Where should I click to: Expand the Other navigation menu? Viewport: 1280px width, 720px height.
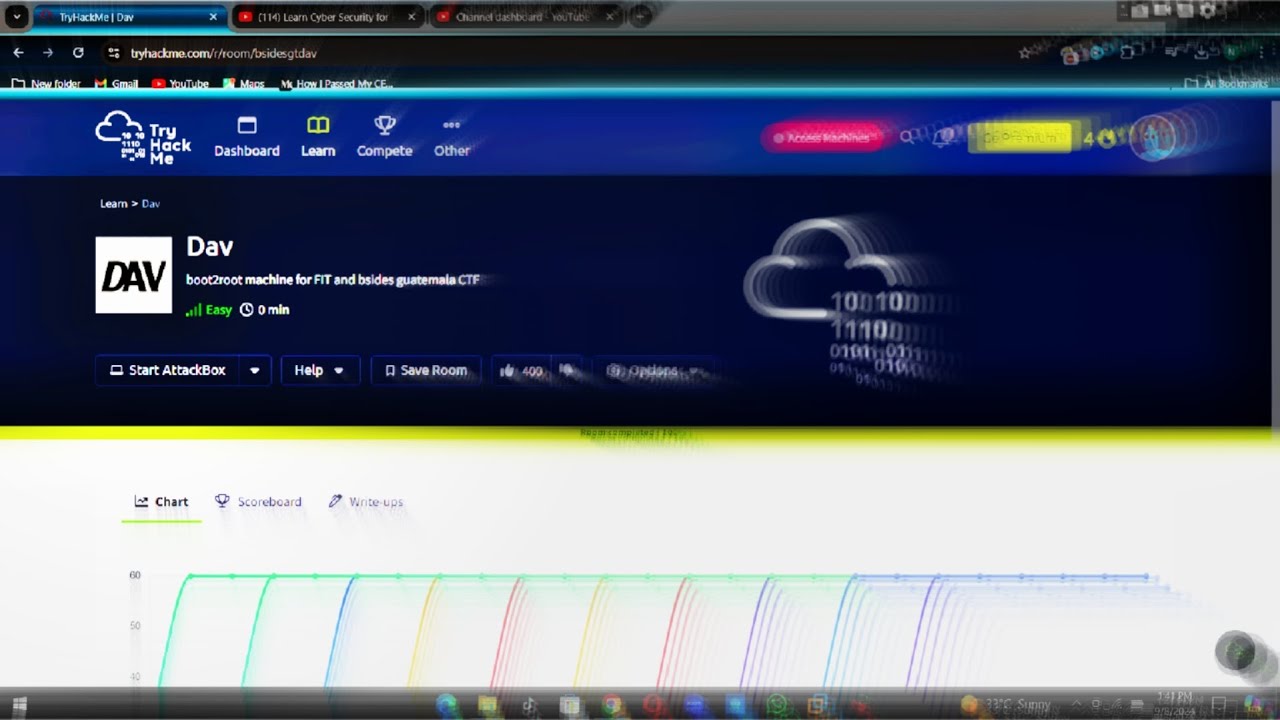(x=451, y=138)
